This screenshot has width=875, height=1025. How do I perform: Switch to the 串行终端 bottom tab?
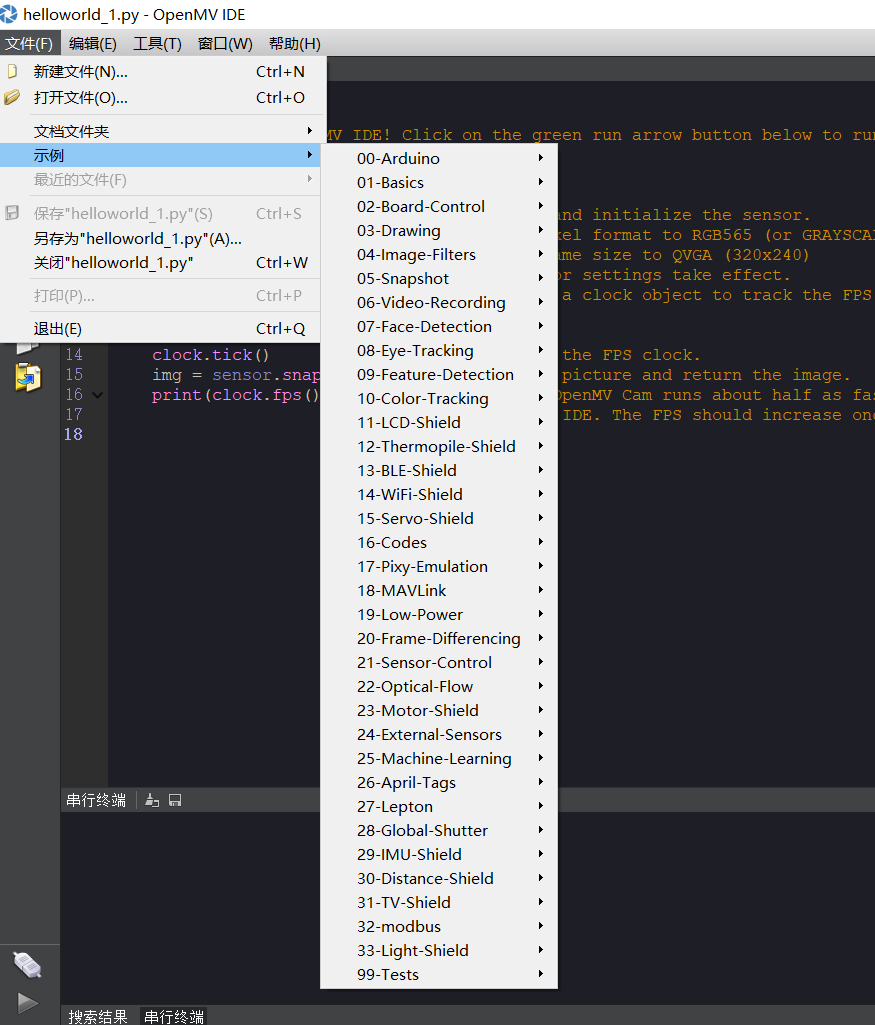pos(174,1017)
